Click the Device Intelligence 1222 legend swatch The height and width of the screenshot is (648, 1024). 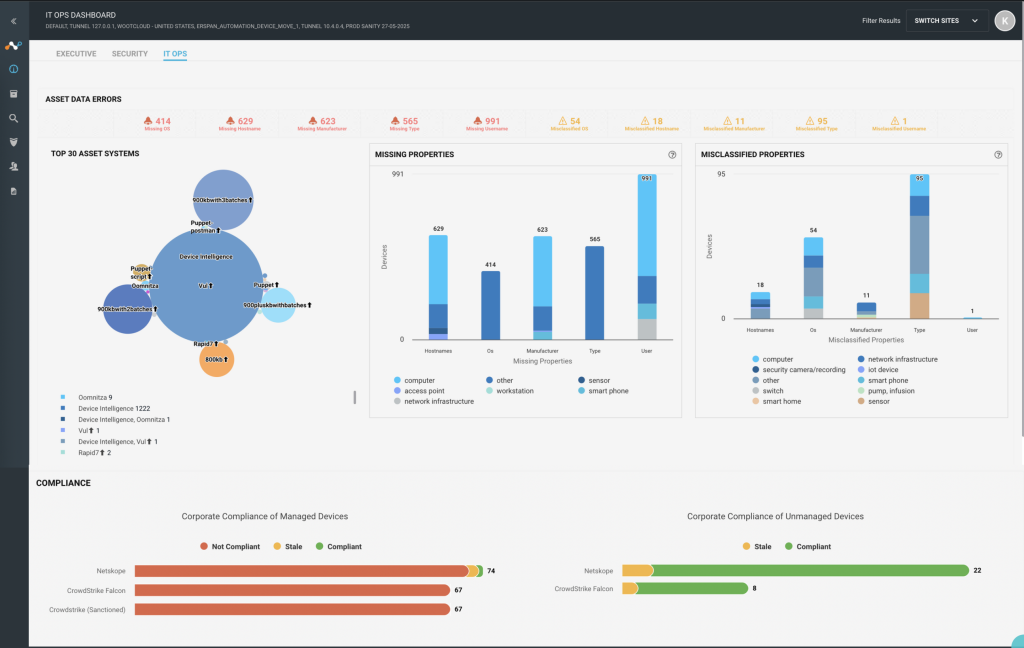63,408
